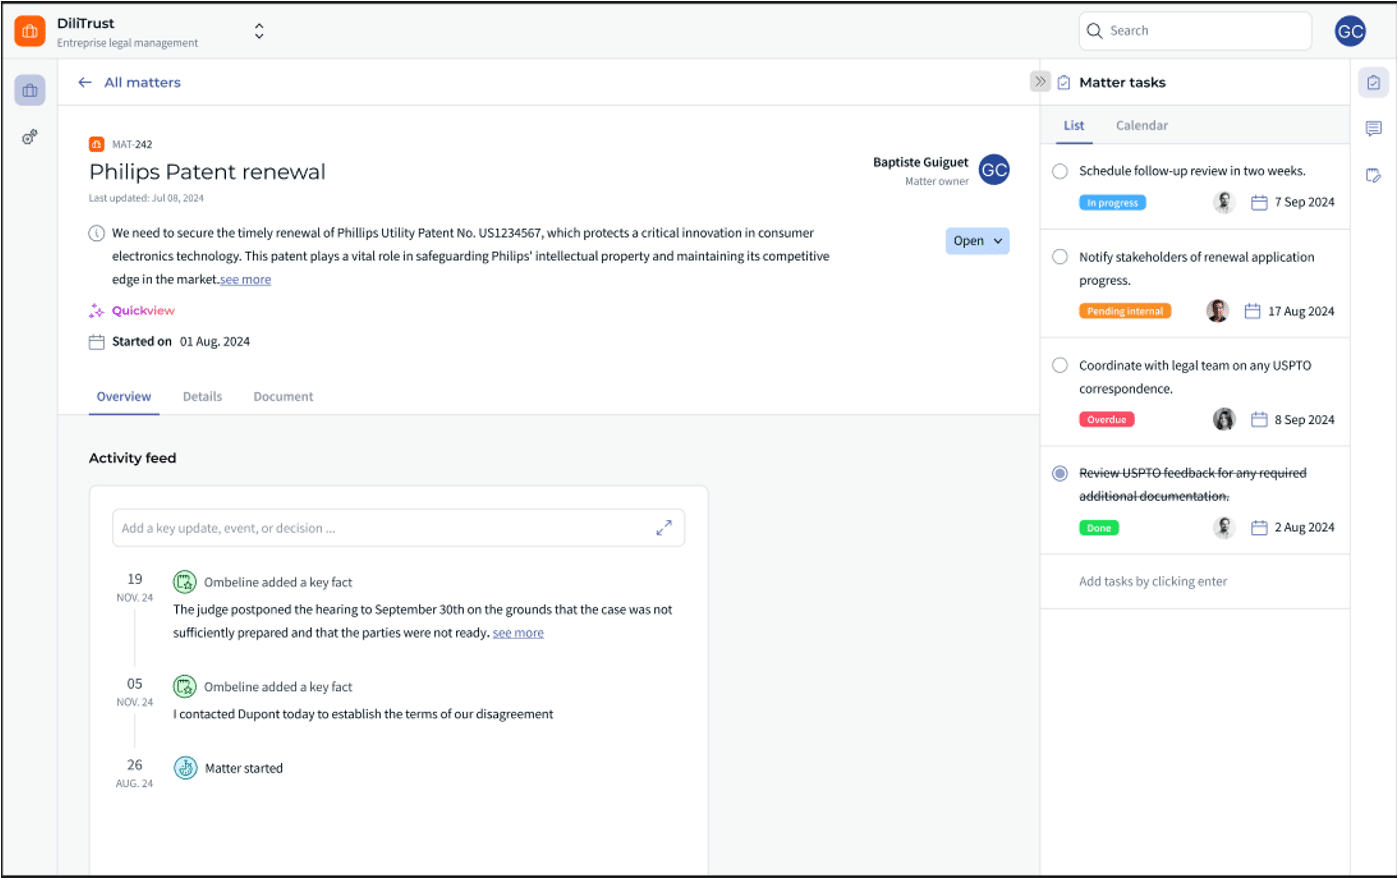Click calendar icon next to 17 Aug 2024

click(x=1252, y=311)
